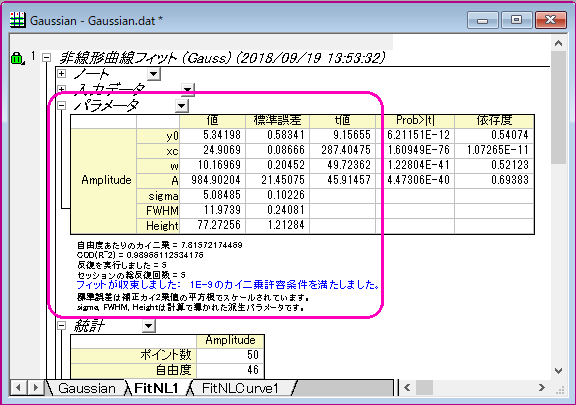Select the Amplitude row-group cell in parameters

103,180
